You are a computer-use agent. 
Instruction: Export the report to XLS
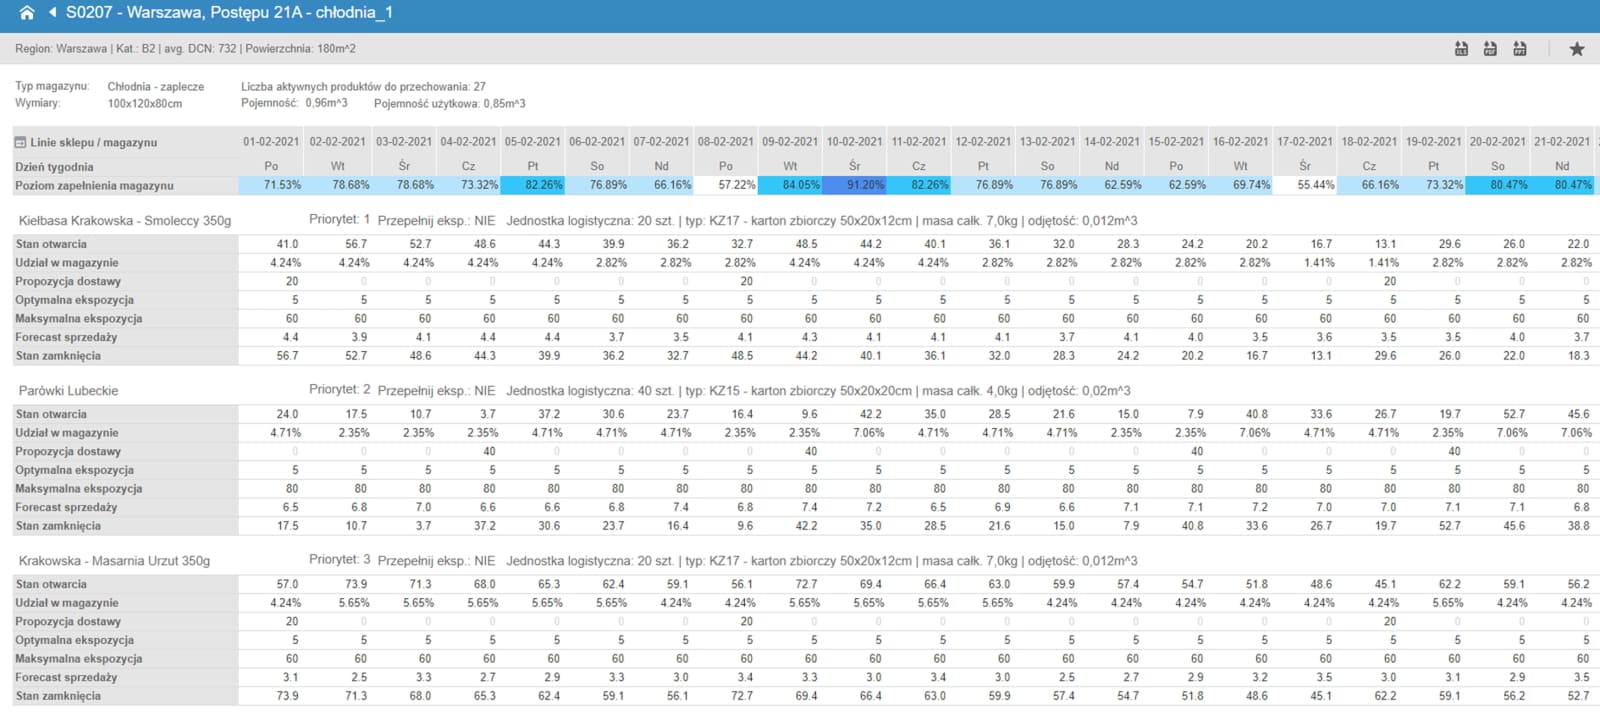click(1461, 49)
